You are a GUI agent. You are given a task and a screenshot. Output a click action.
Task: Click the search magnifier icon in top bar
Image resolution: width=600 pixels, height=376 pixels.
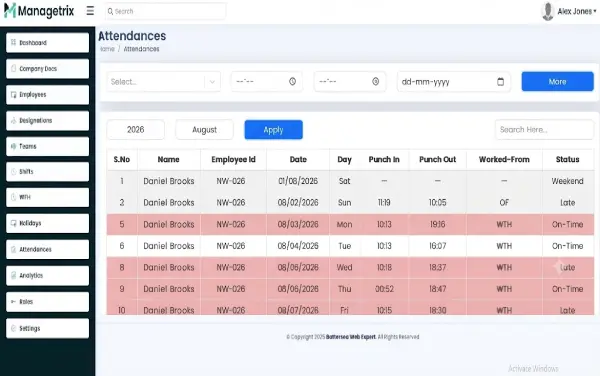110,11
